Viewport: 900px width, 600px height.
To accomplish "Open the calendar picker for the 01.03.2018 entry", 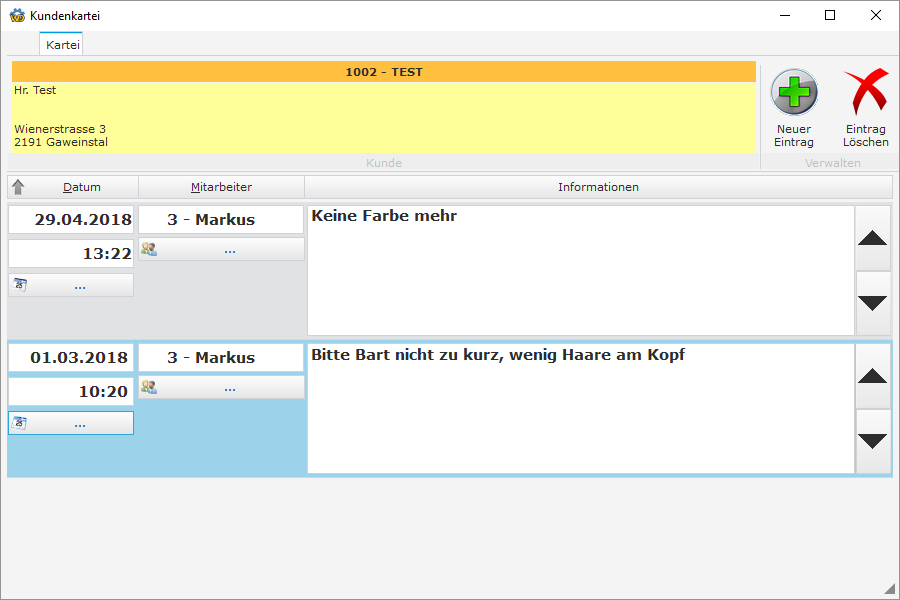I will [71, 423].
